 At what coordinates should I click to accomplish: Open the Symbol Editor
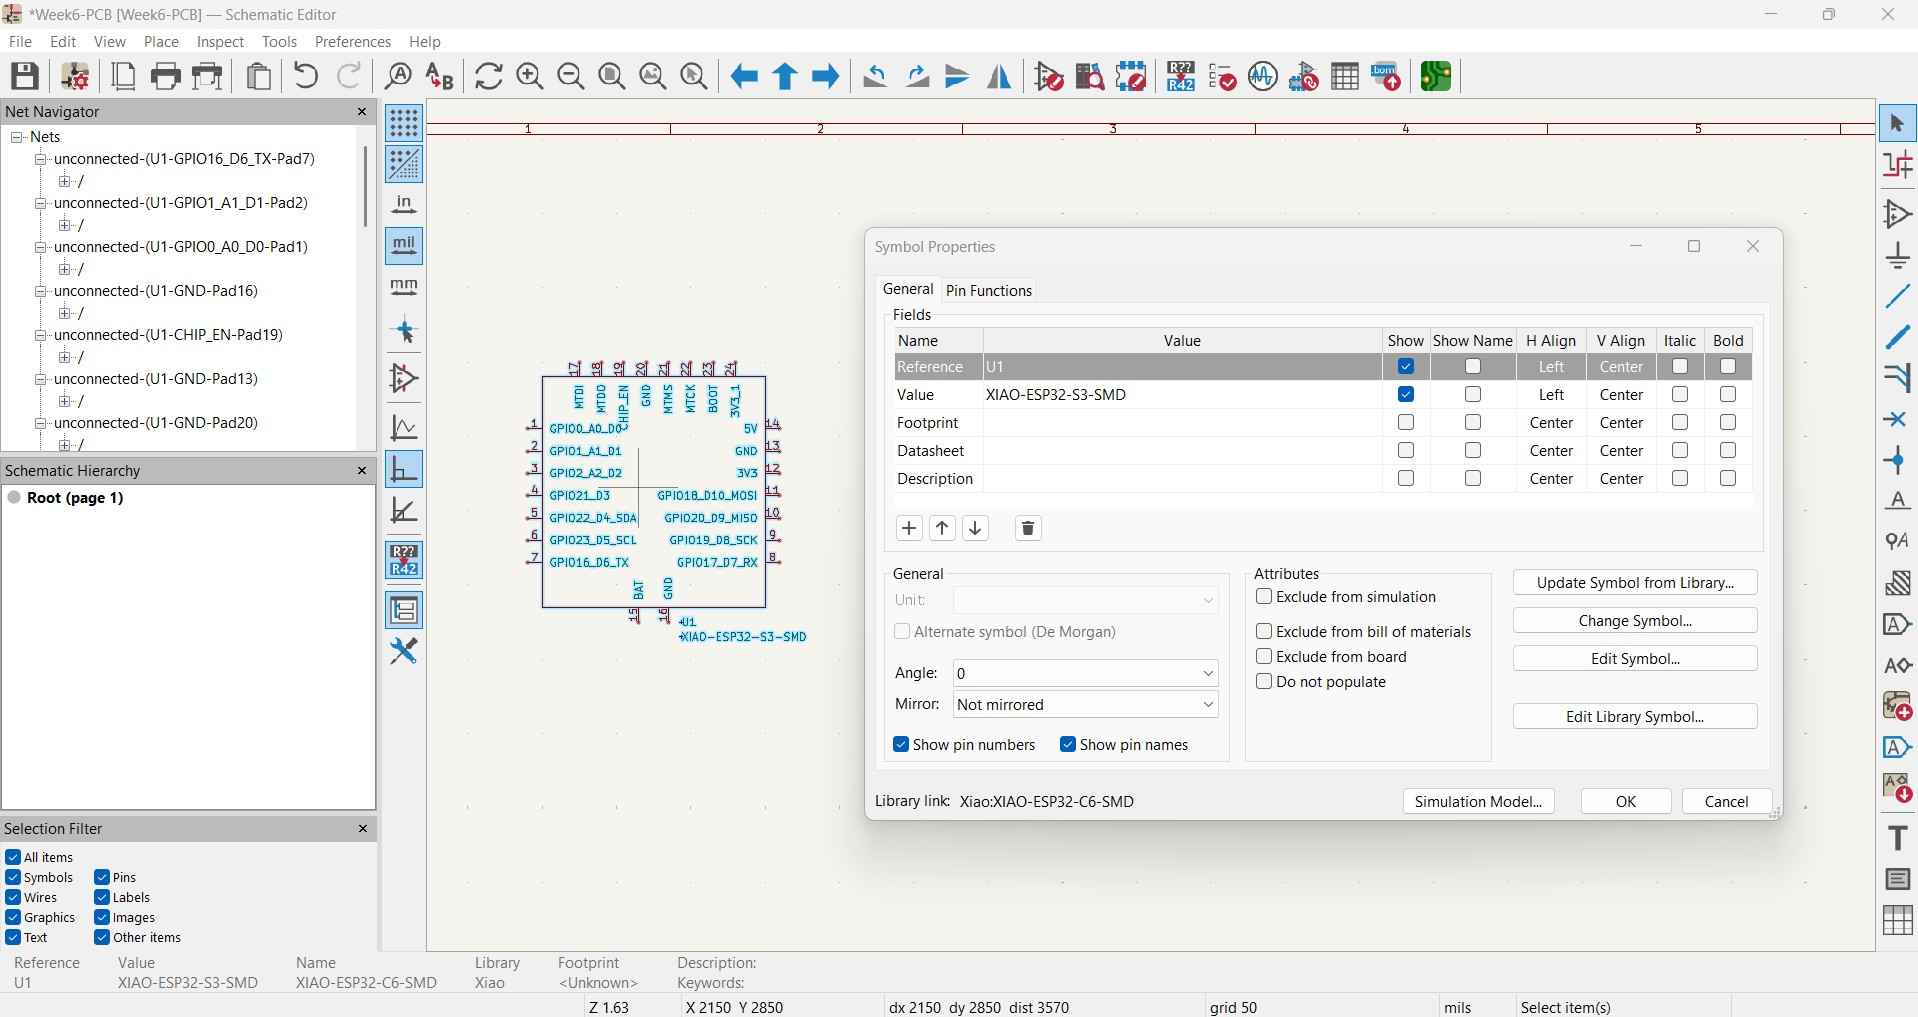coord(1049,76)
